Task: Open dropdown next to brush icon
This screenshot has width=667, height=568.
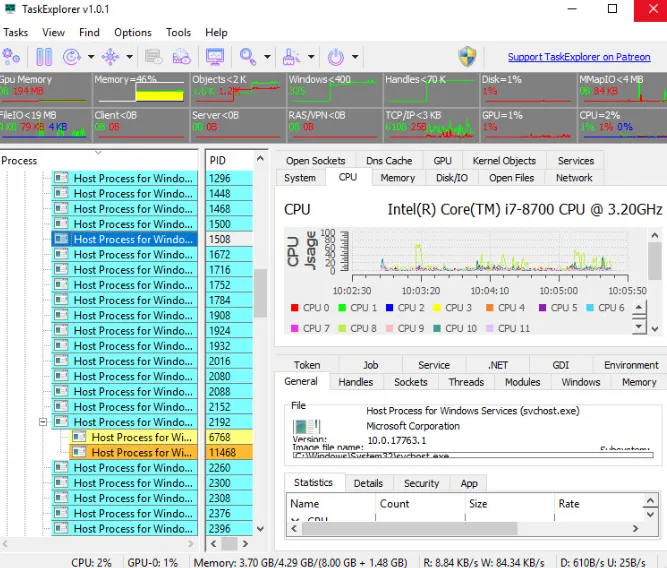Action: click(x=311, y=57)
